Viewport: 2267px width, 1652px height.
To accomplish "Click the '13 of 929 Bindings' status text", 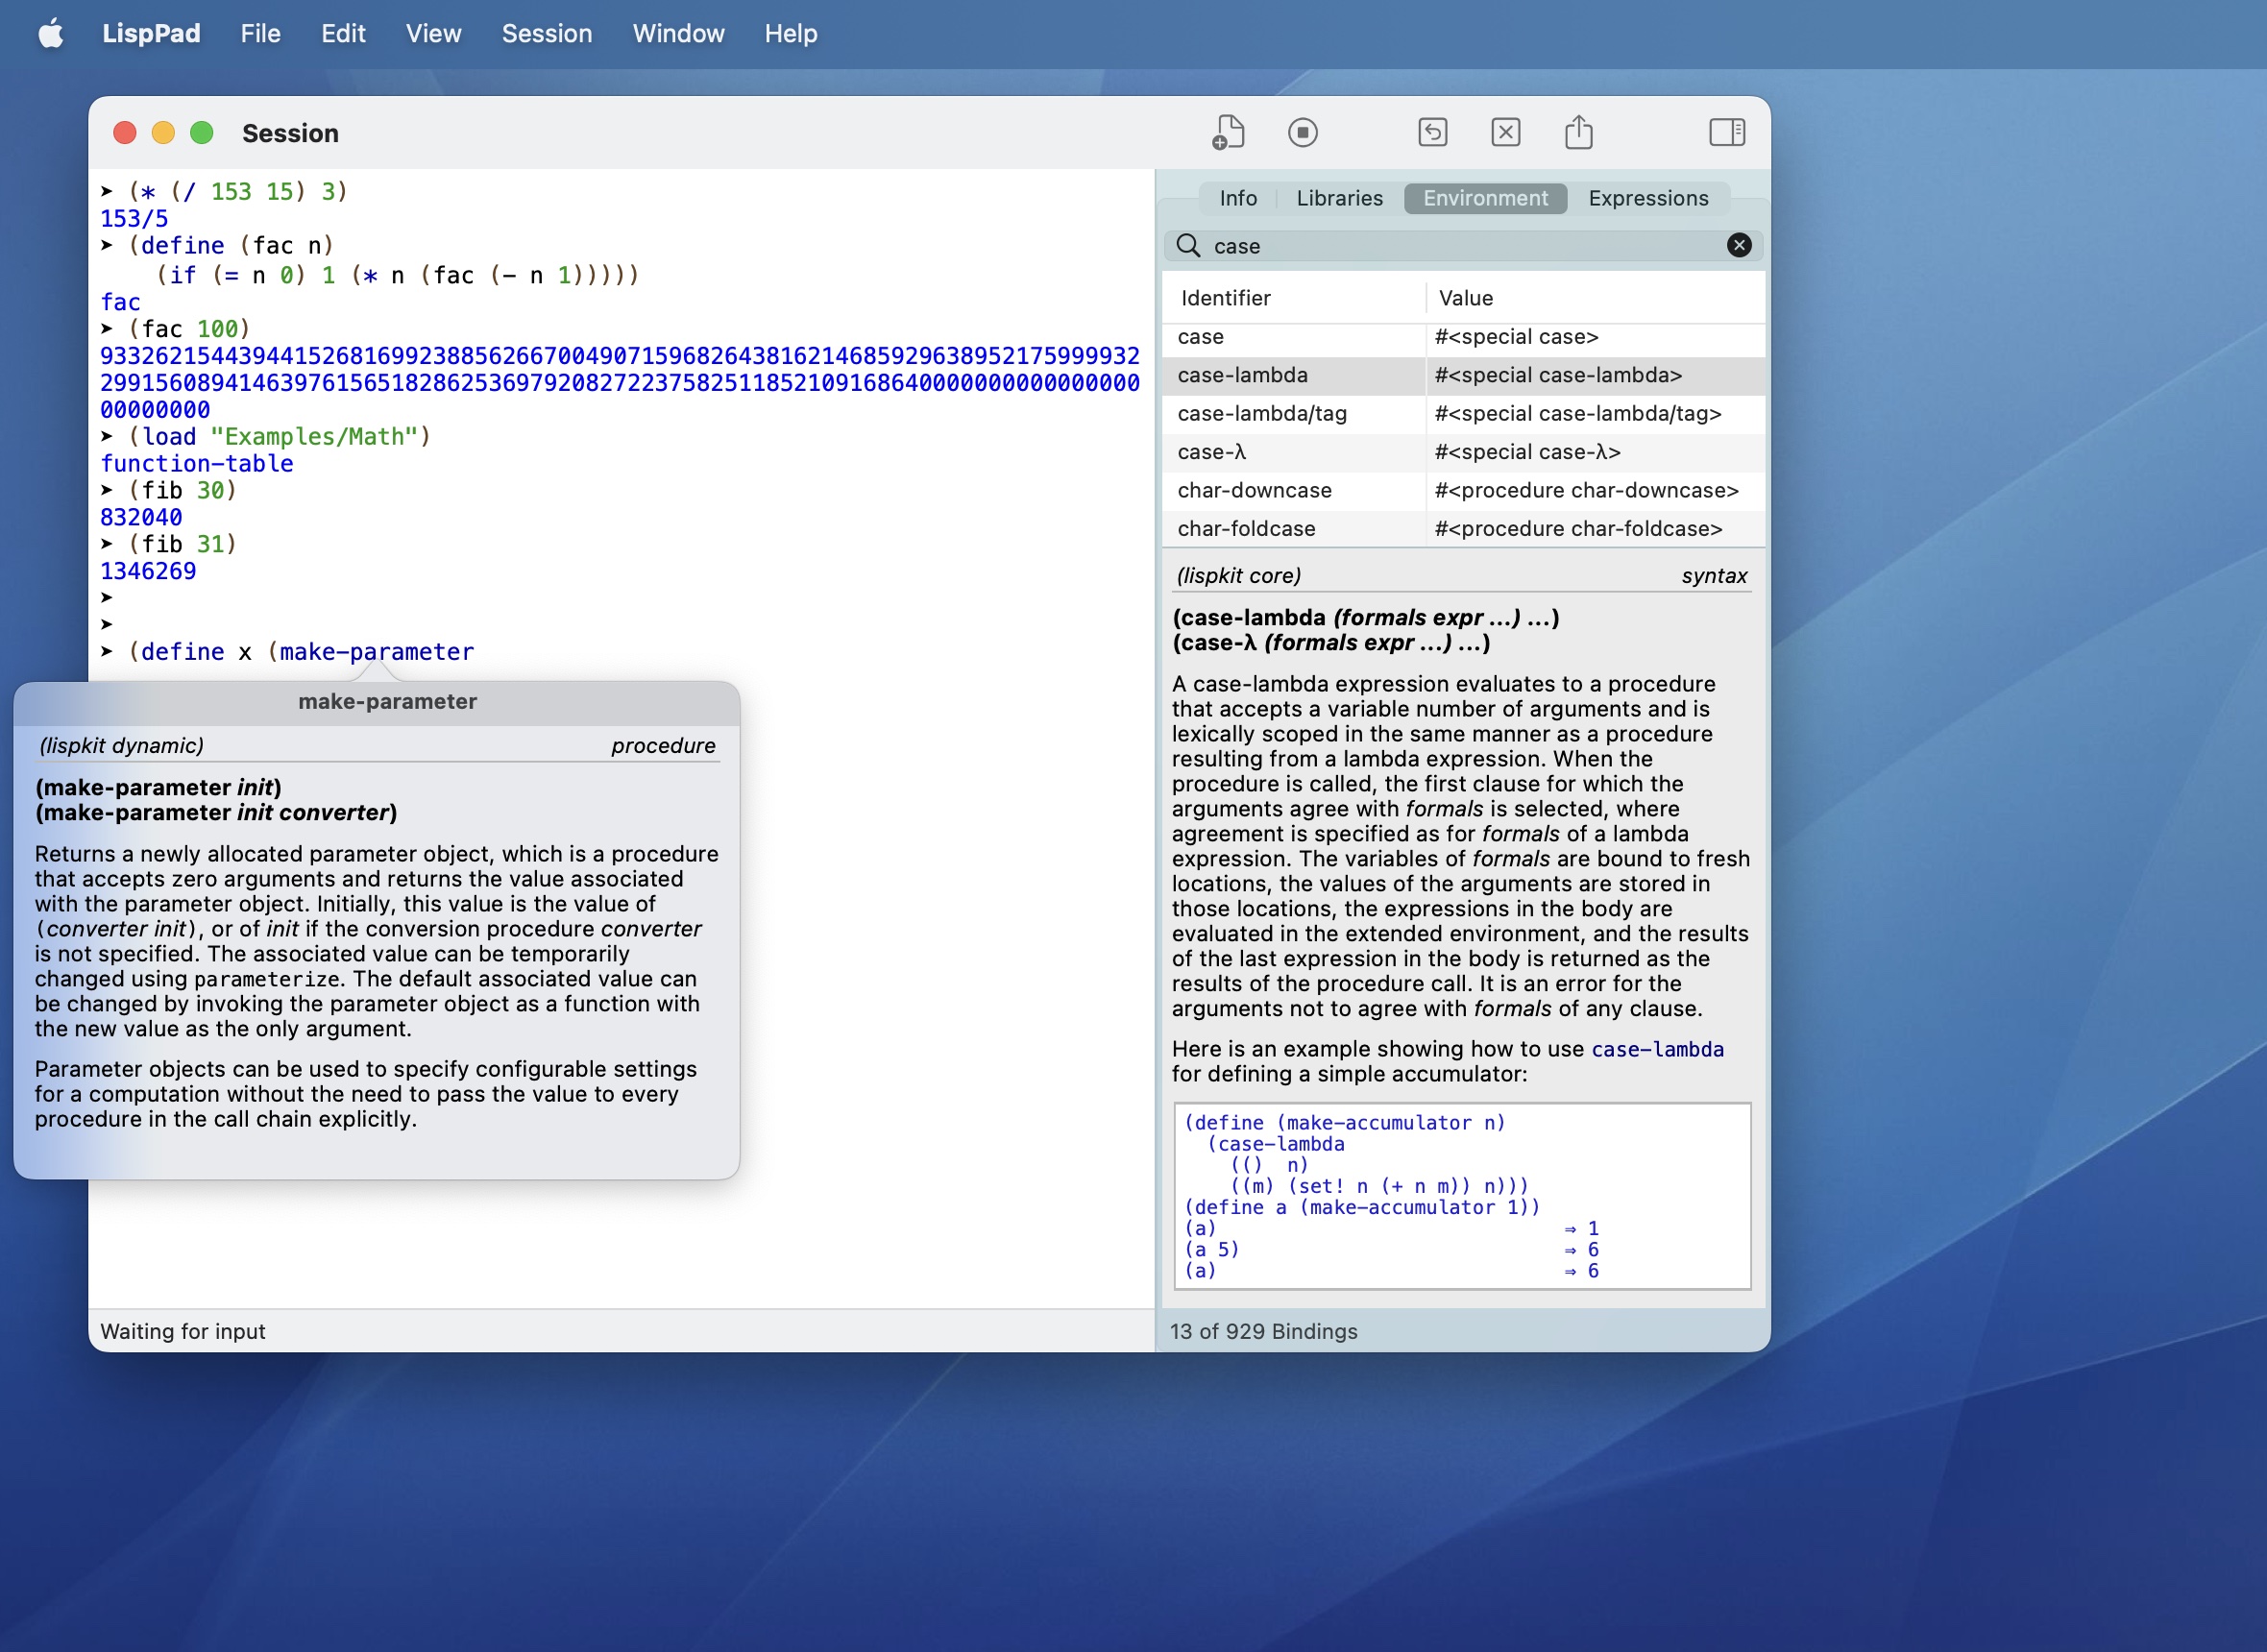I will pos(1263,1331).
